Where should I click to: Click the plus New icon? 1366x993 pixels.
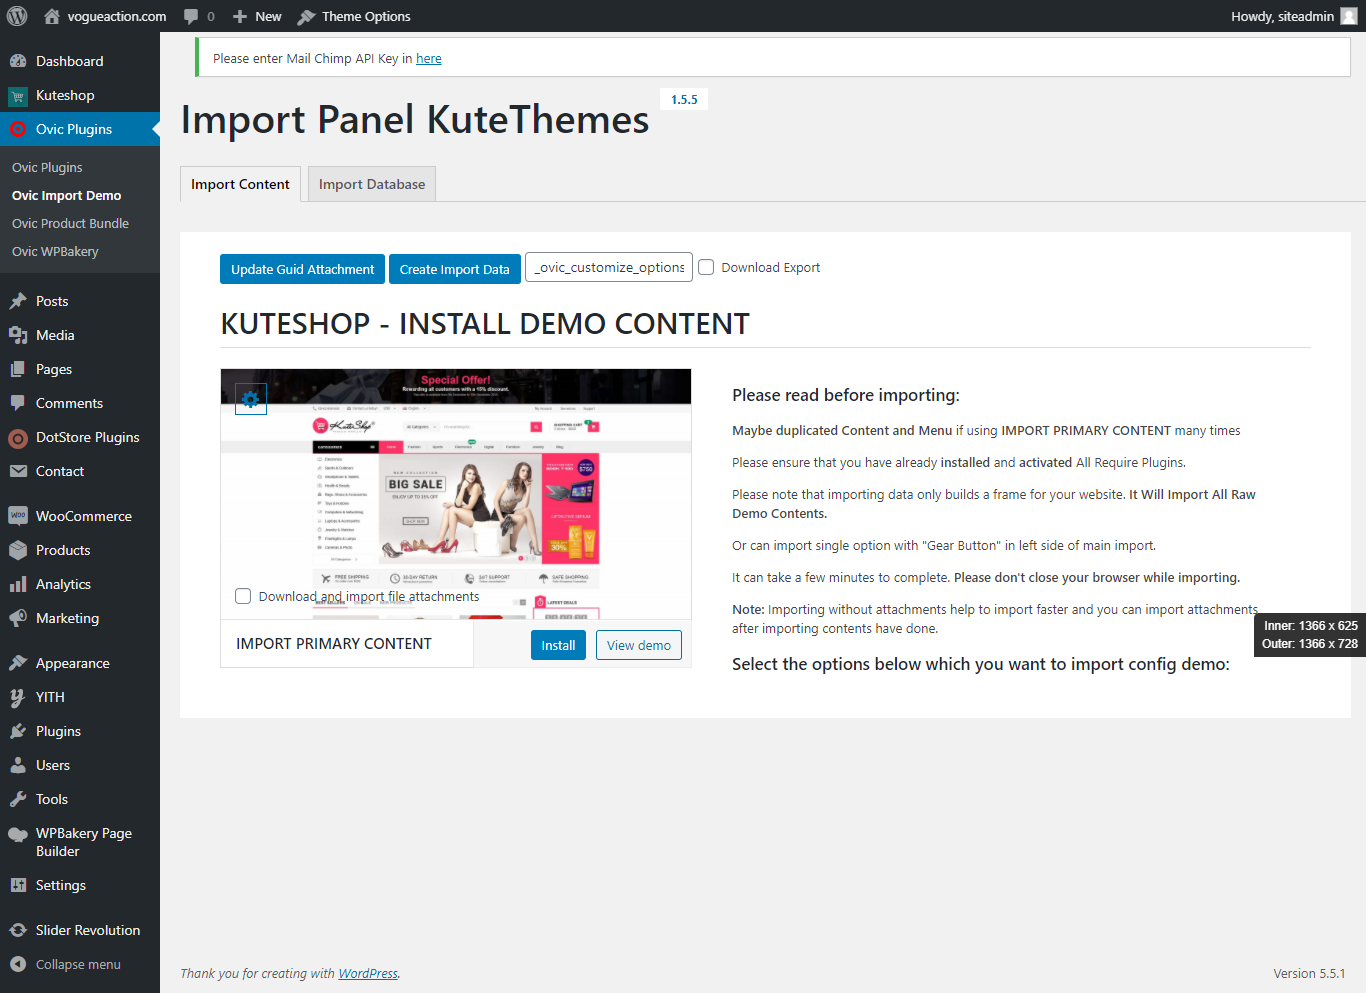(x=240, y=16)
